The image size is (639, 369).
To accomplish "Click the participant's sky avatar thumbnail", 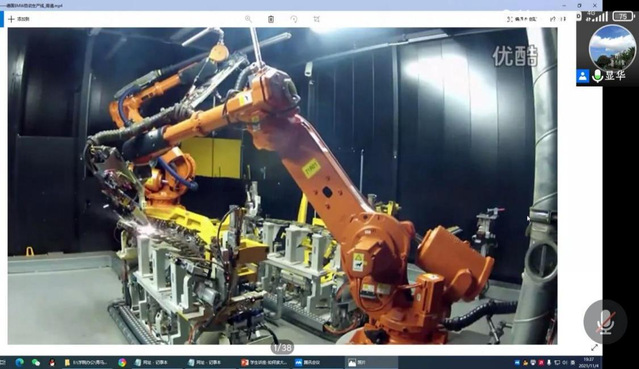I will point(612,47).
